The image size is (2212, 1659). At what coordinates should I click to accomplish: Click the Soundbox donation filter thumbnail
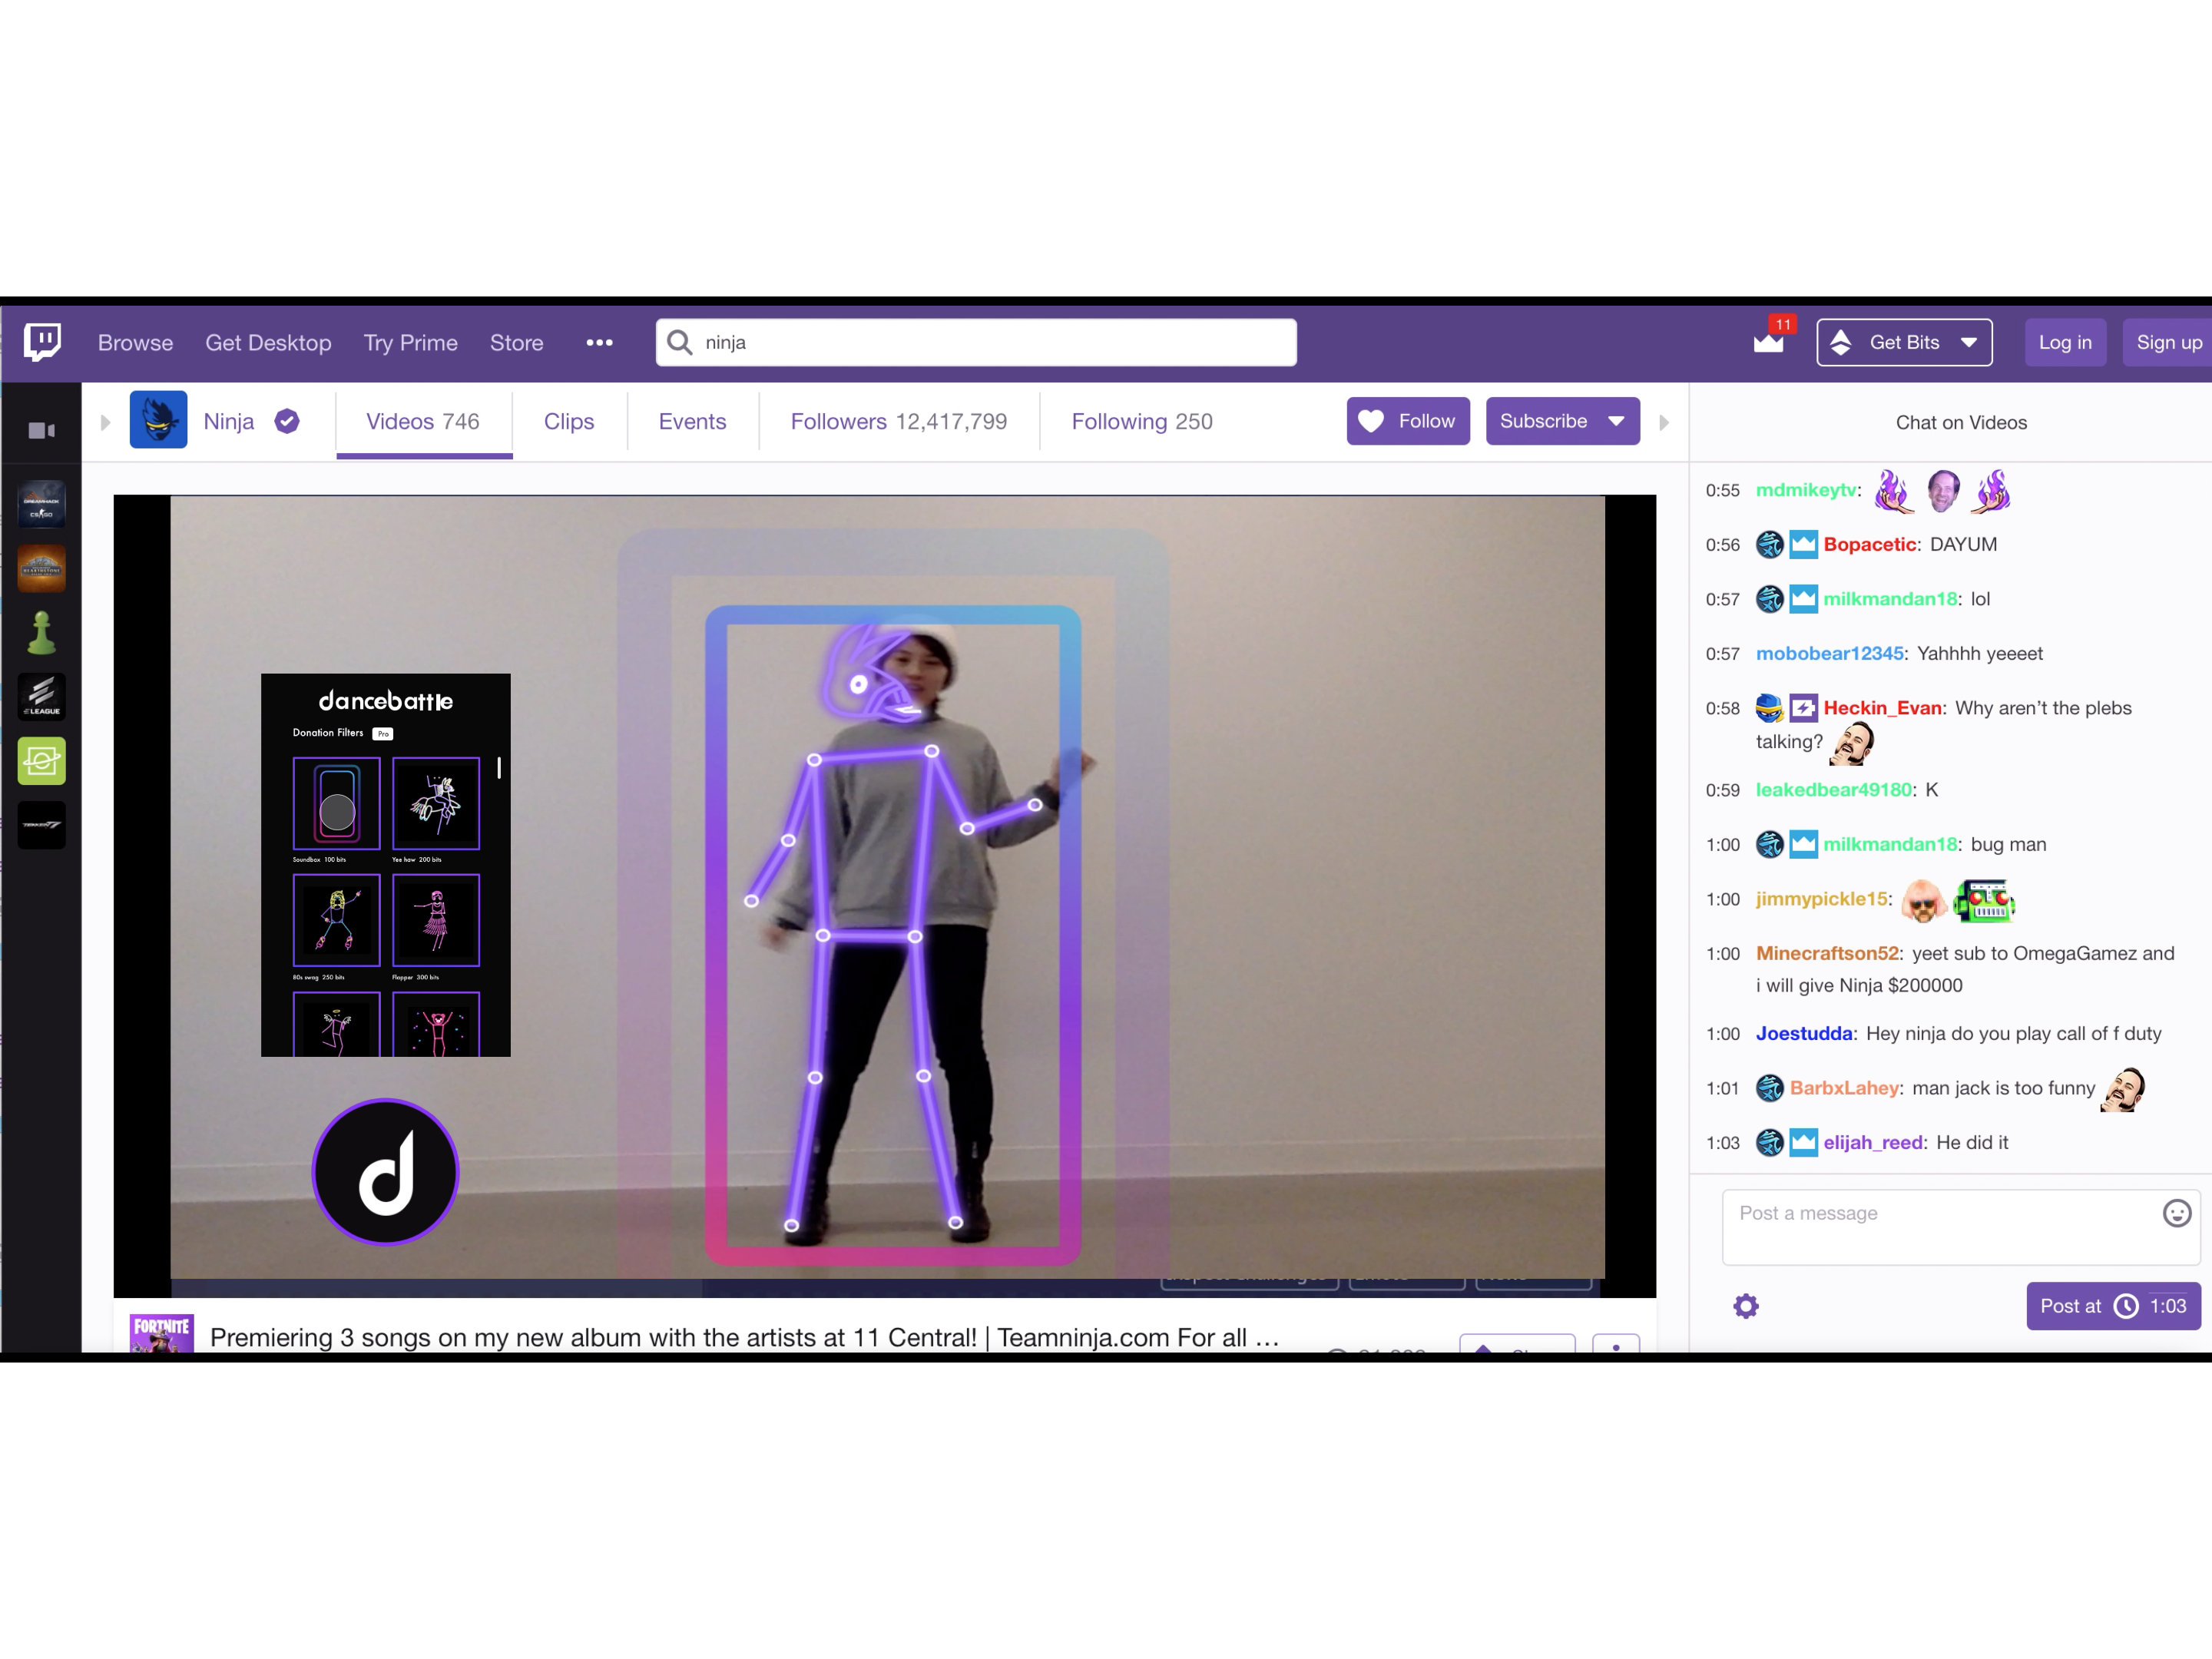click(336, 803)
